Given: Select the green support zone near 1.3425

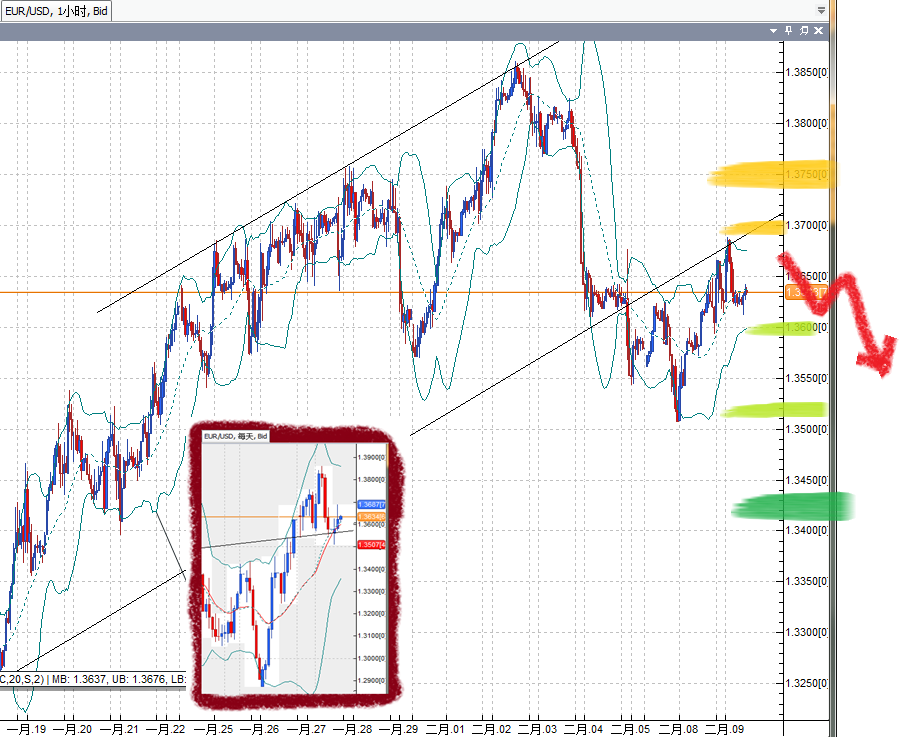Looking at the screenshot, I should [x=790, y=507].
